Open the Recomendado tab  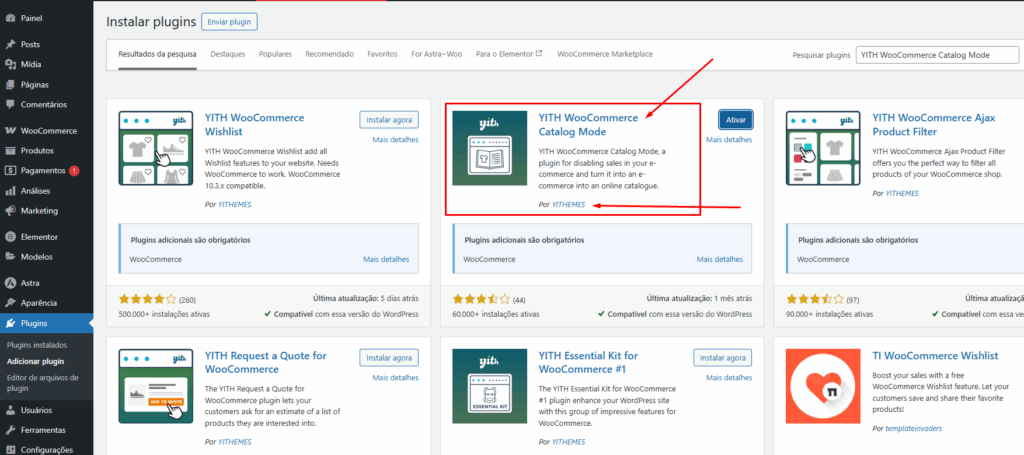click(x=330, y=54)
